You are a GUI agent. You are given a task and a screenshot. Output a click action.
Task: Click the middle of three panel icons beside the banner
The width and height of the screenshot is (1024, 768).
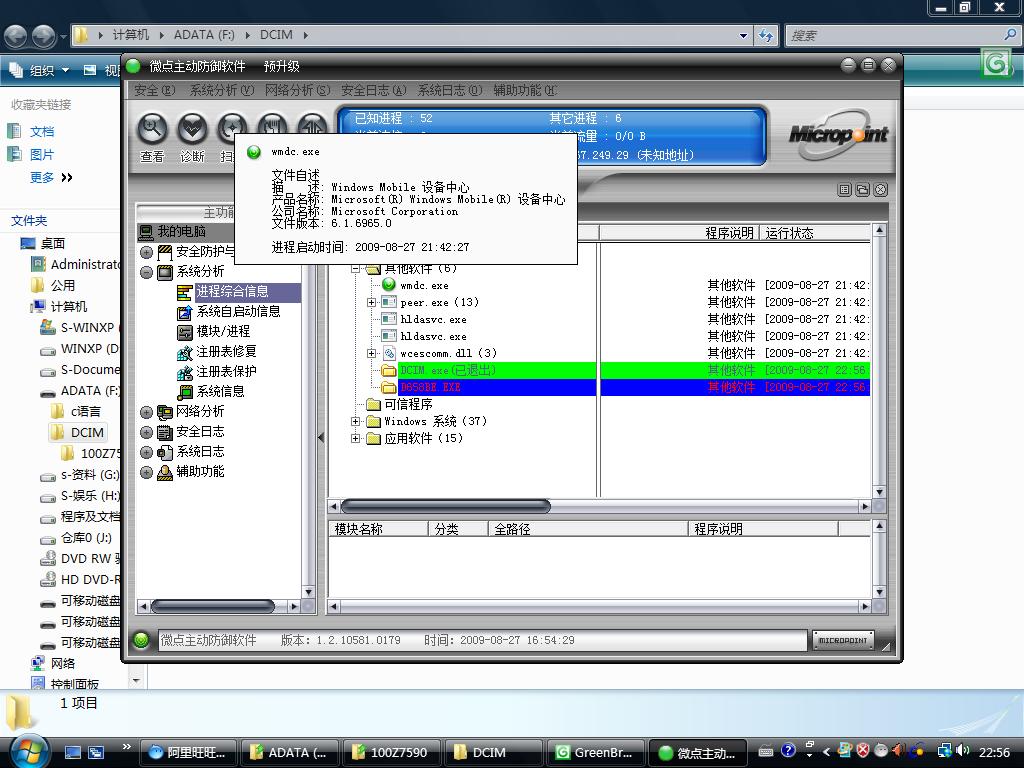click(863, 189)
